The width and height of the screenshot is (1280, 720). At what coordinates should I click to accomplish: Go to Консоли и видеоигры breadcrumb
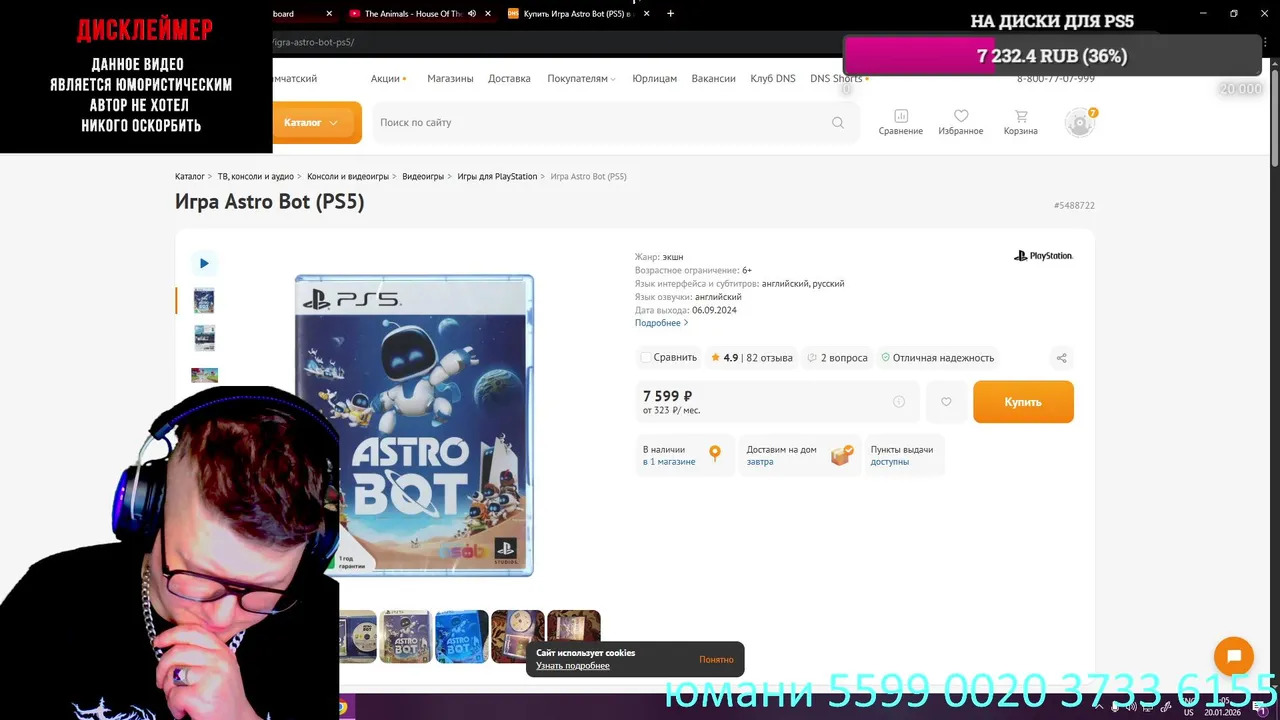(348, 177)
